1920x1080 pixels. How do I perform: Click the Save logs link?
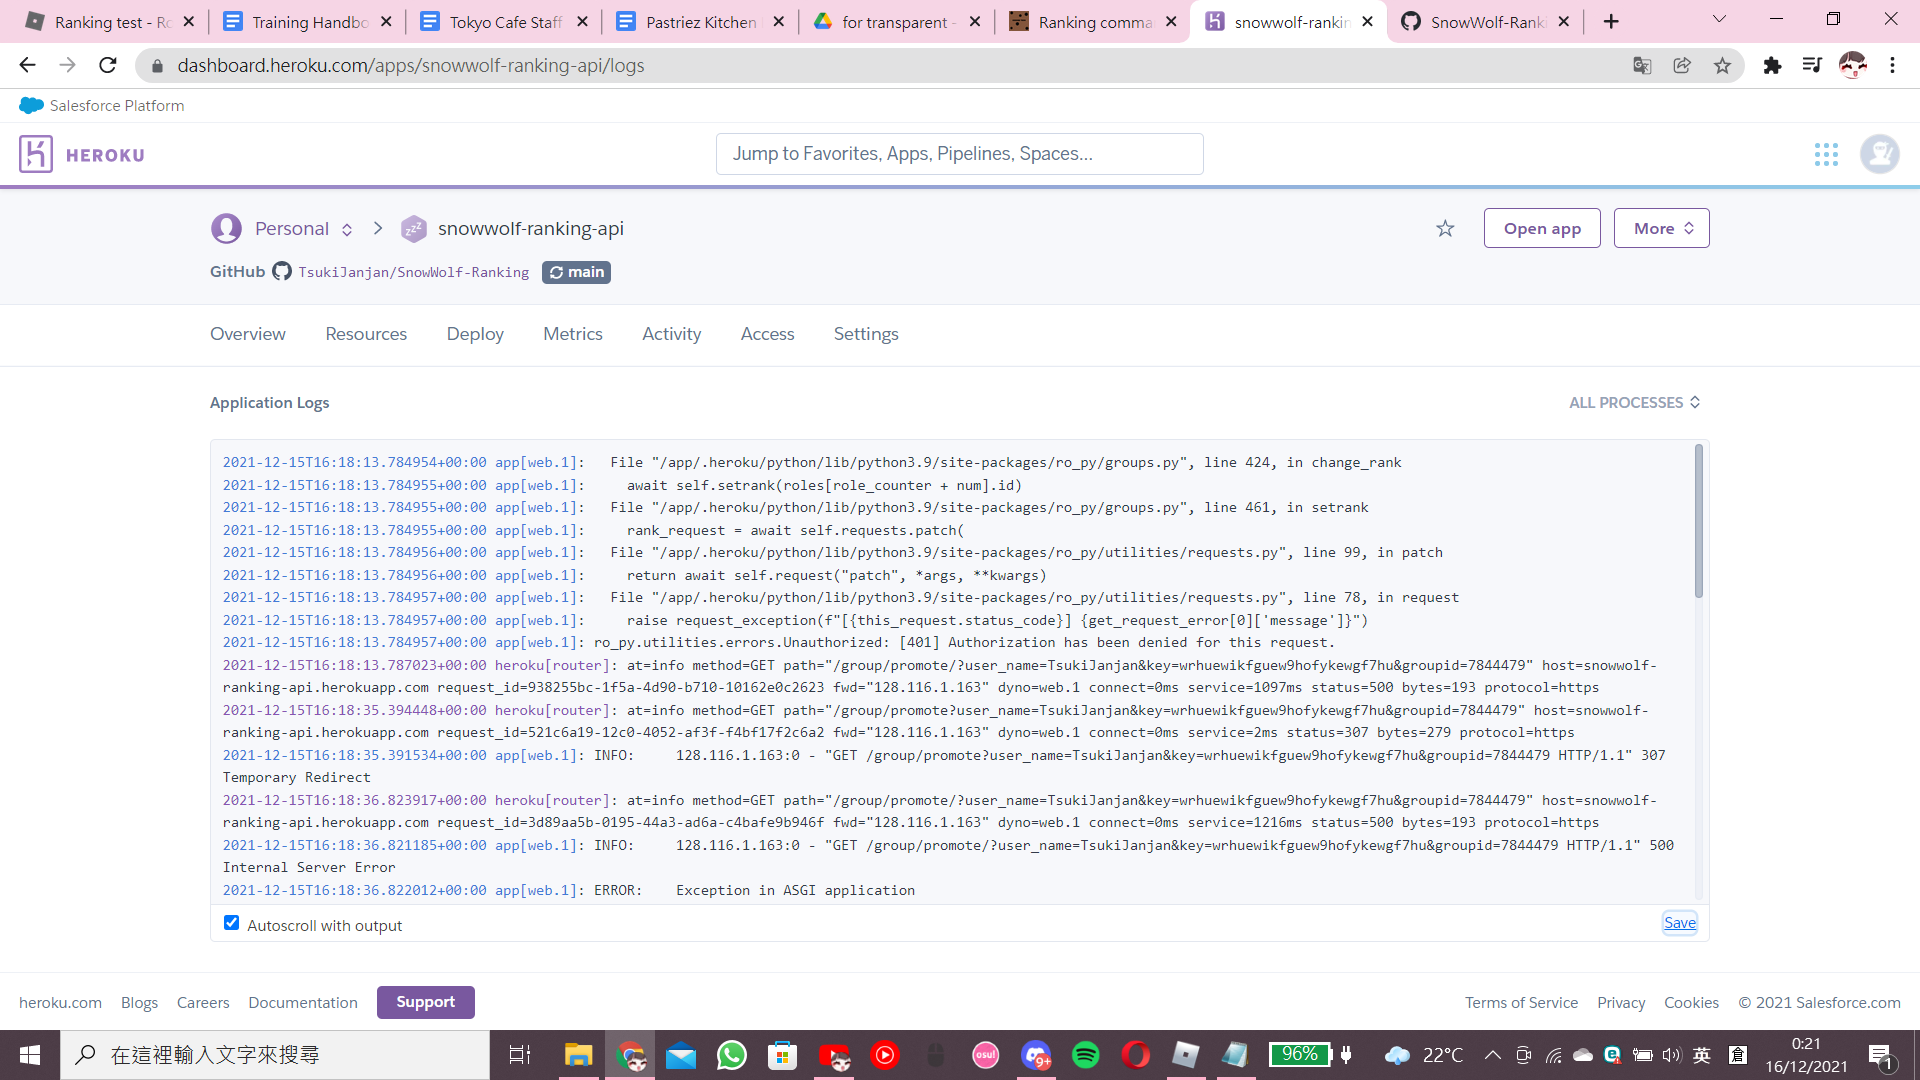1680,922
